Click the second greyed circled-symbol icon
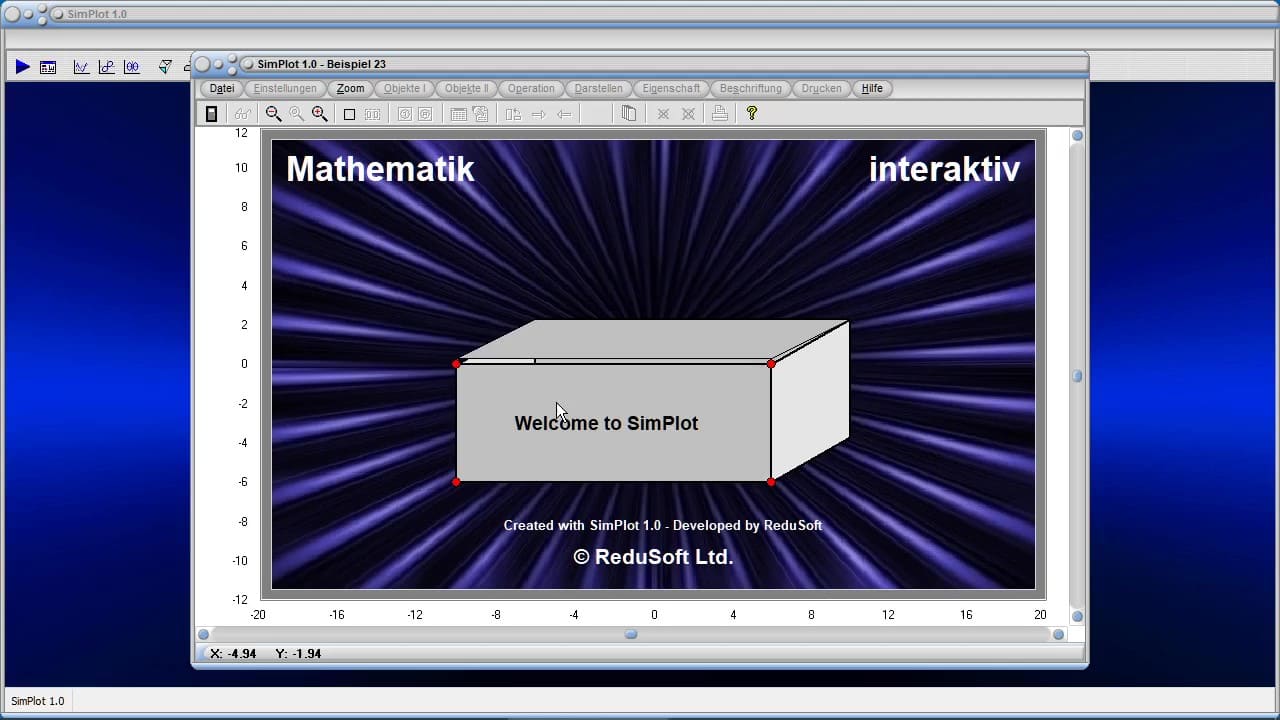 [425, 114]
